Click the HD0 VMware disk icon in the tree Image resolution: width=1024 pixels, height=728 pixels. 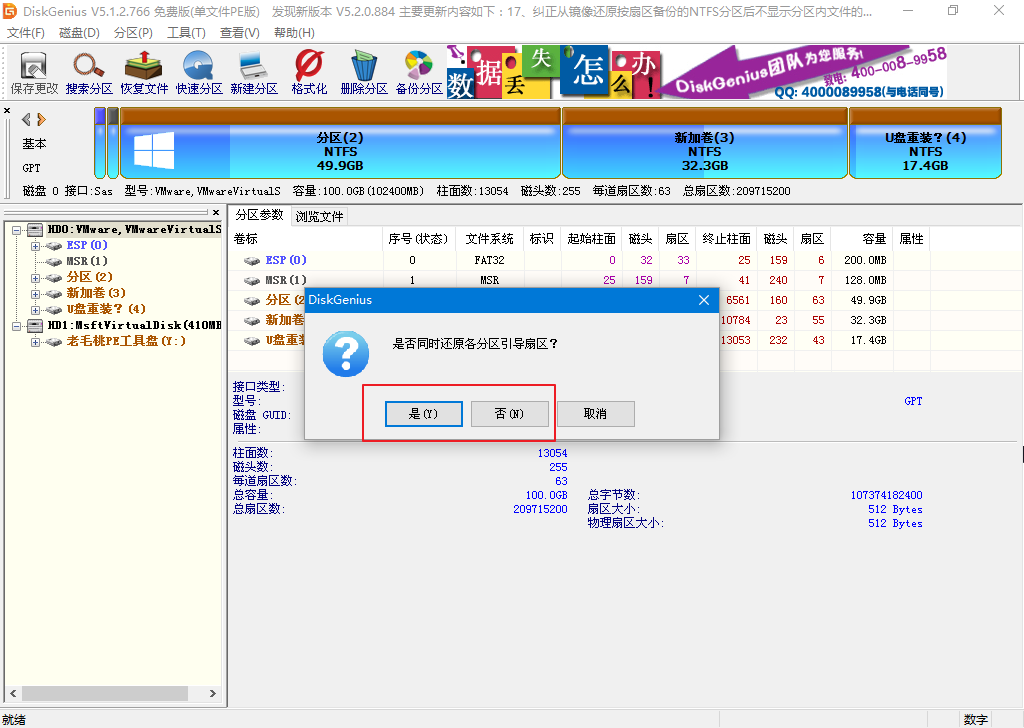[35, 229]
